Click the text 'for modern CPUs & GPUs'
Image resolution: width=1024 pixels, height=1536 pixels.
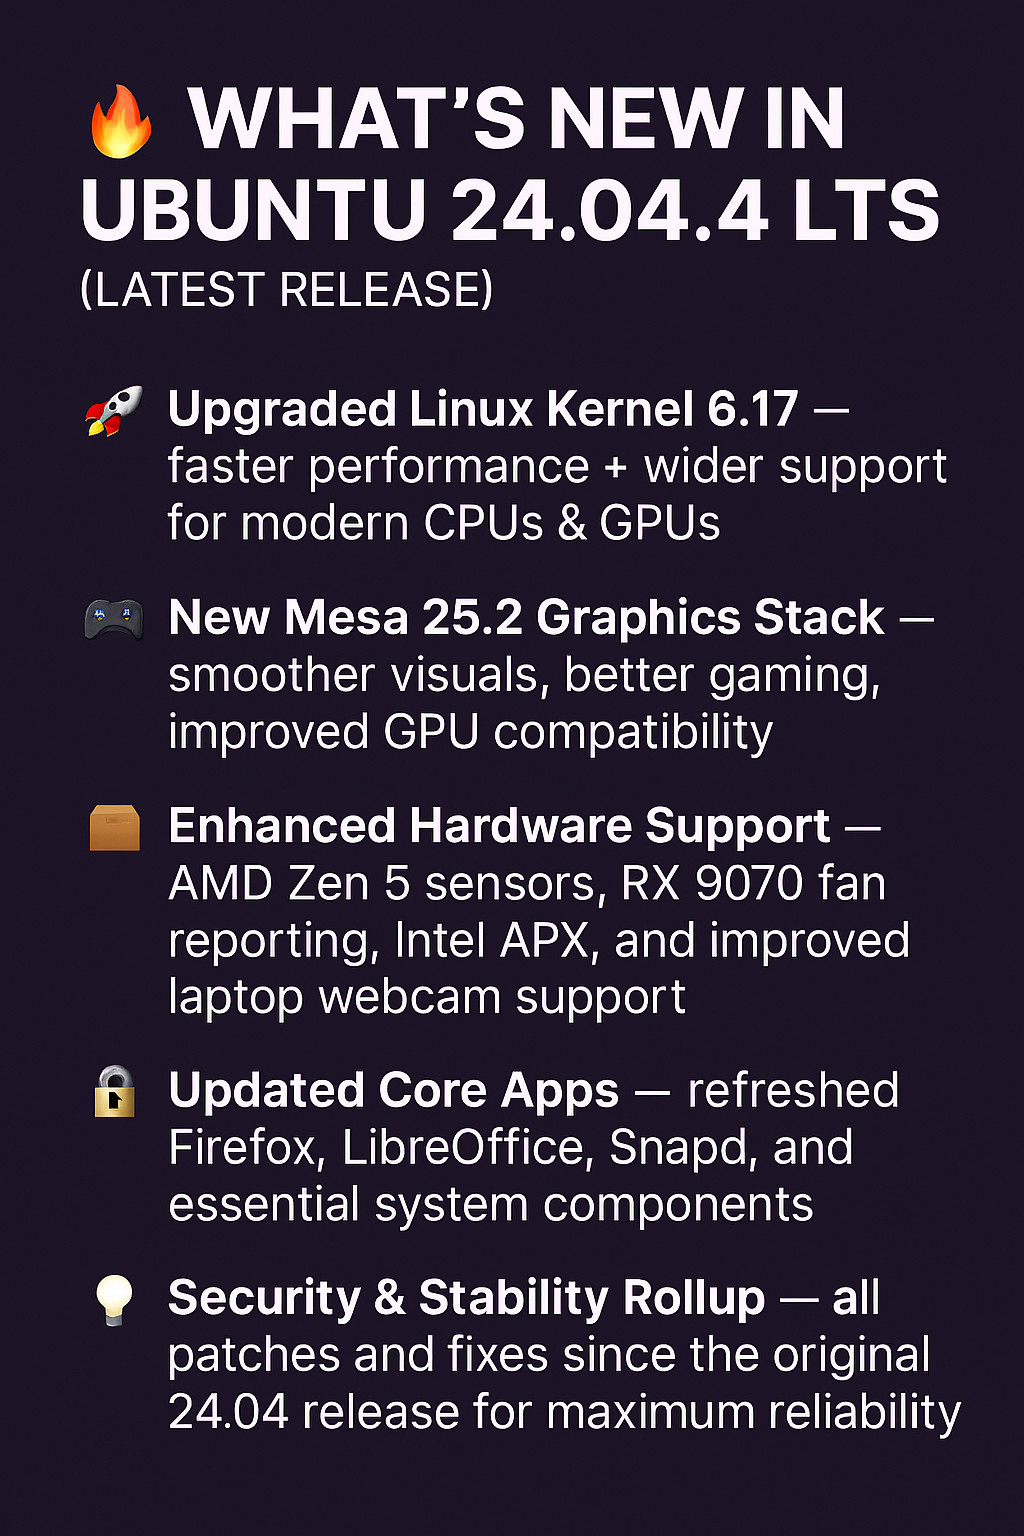(x=444, y=524)
